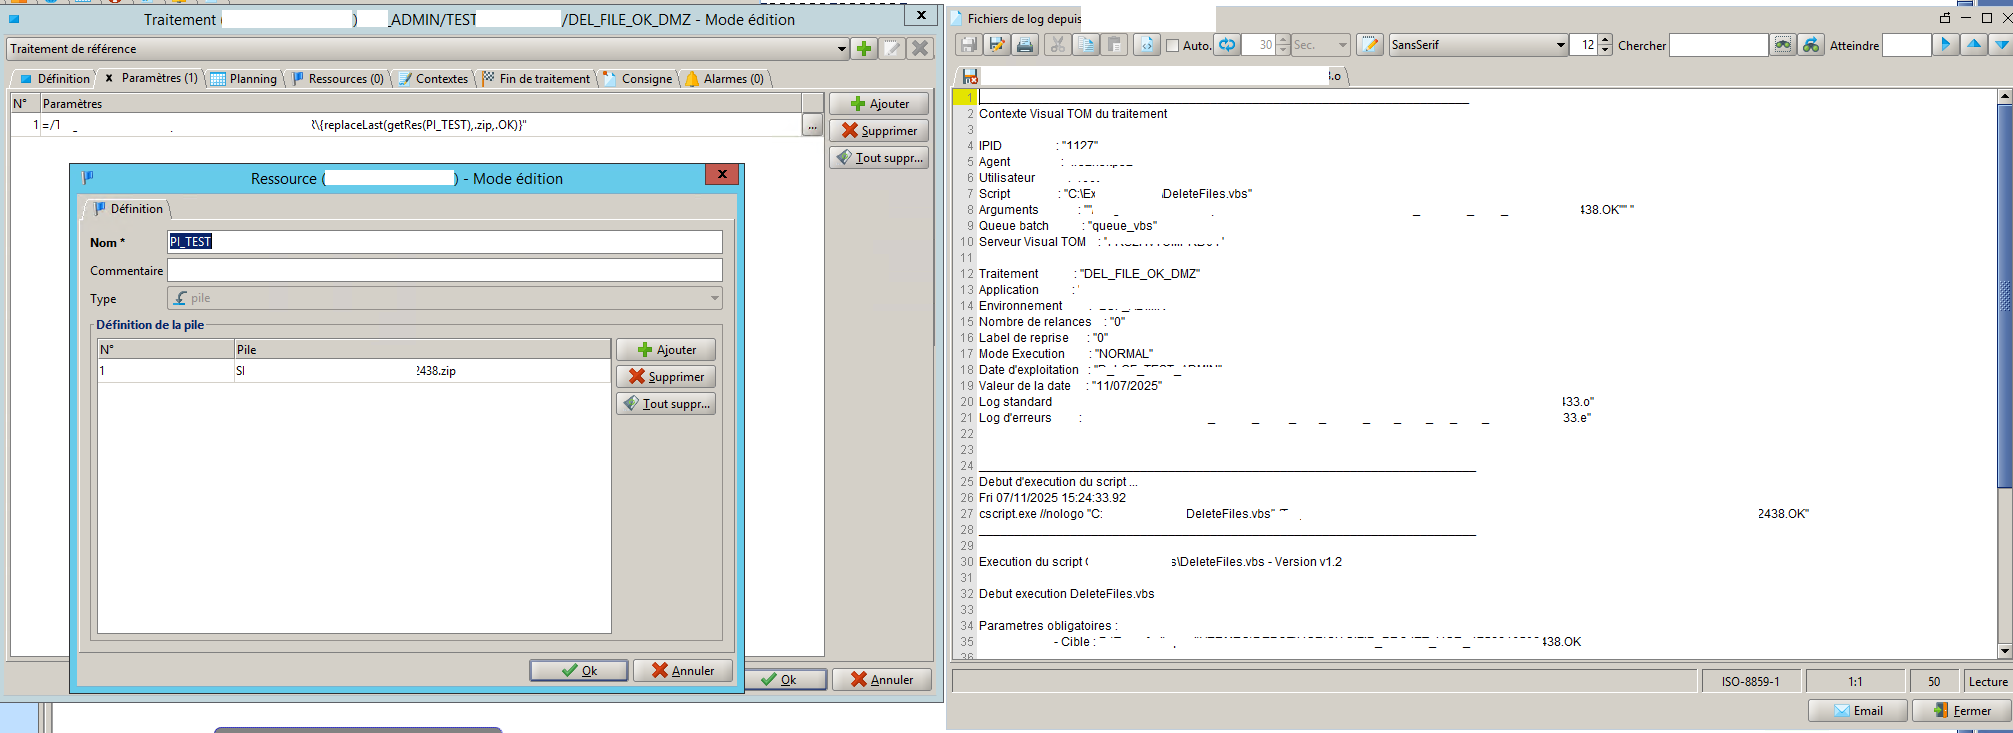Click Annuler button in the Ressource dialog
The height and width of the screenshot is (733, 2013).
[x=683, y=670]
